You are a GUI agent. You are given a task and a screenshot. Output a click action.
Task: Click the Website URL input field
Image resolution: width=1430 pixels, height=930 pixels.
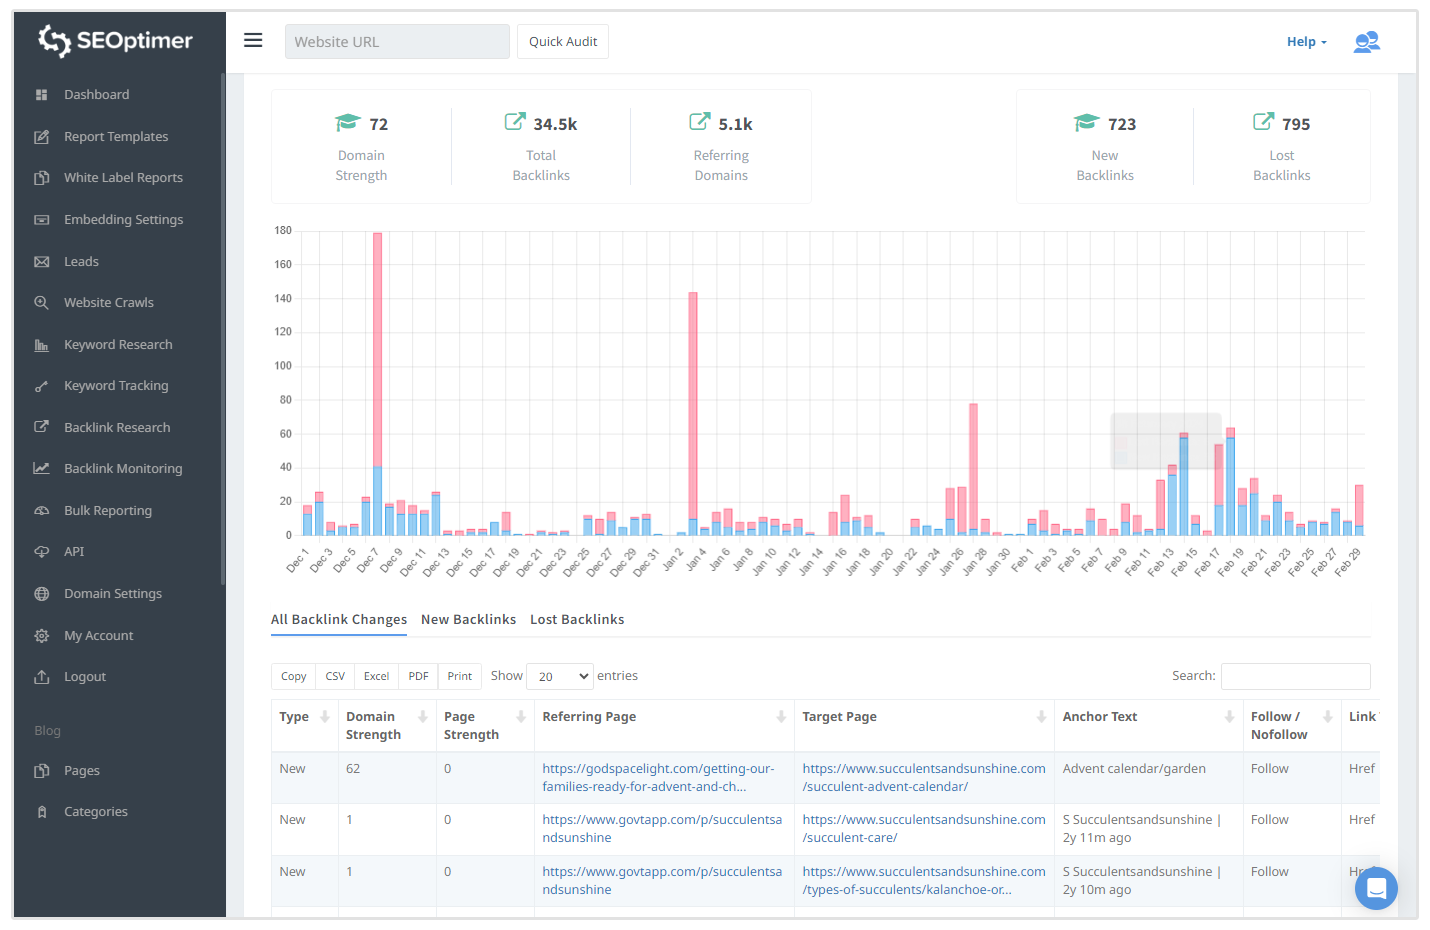point(397,42)
